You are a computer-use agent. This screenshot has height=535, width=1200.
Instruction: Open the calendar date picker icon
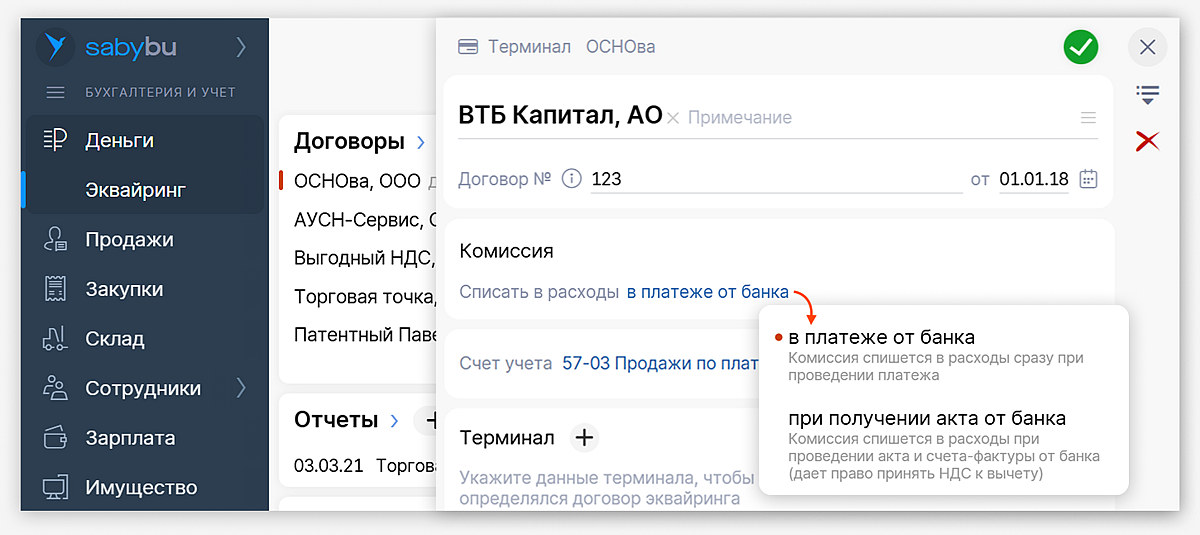[1089, 179]
